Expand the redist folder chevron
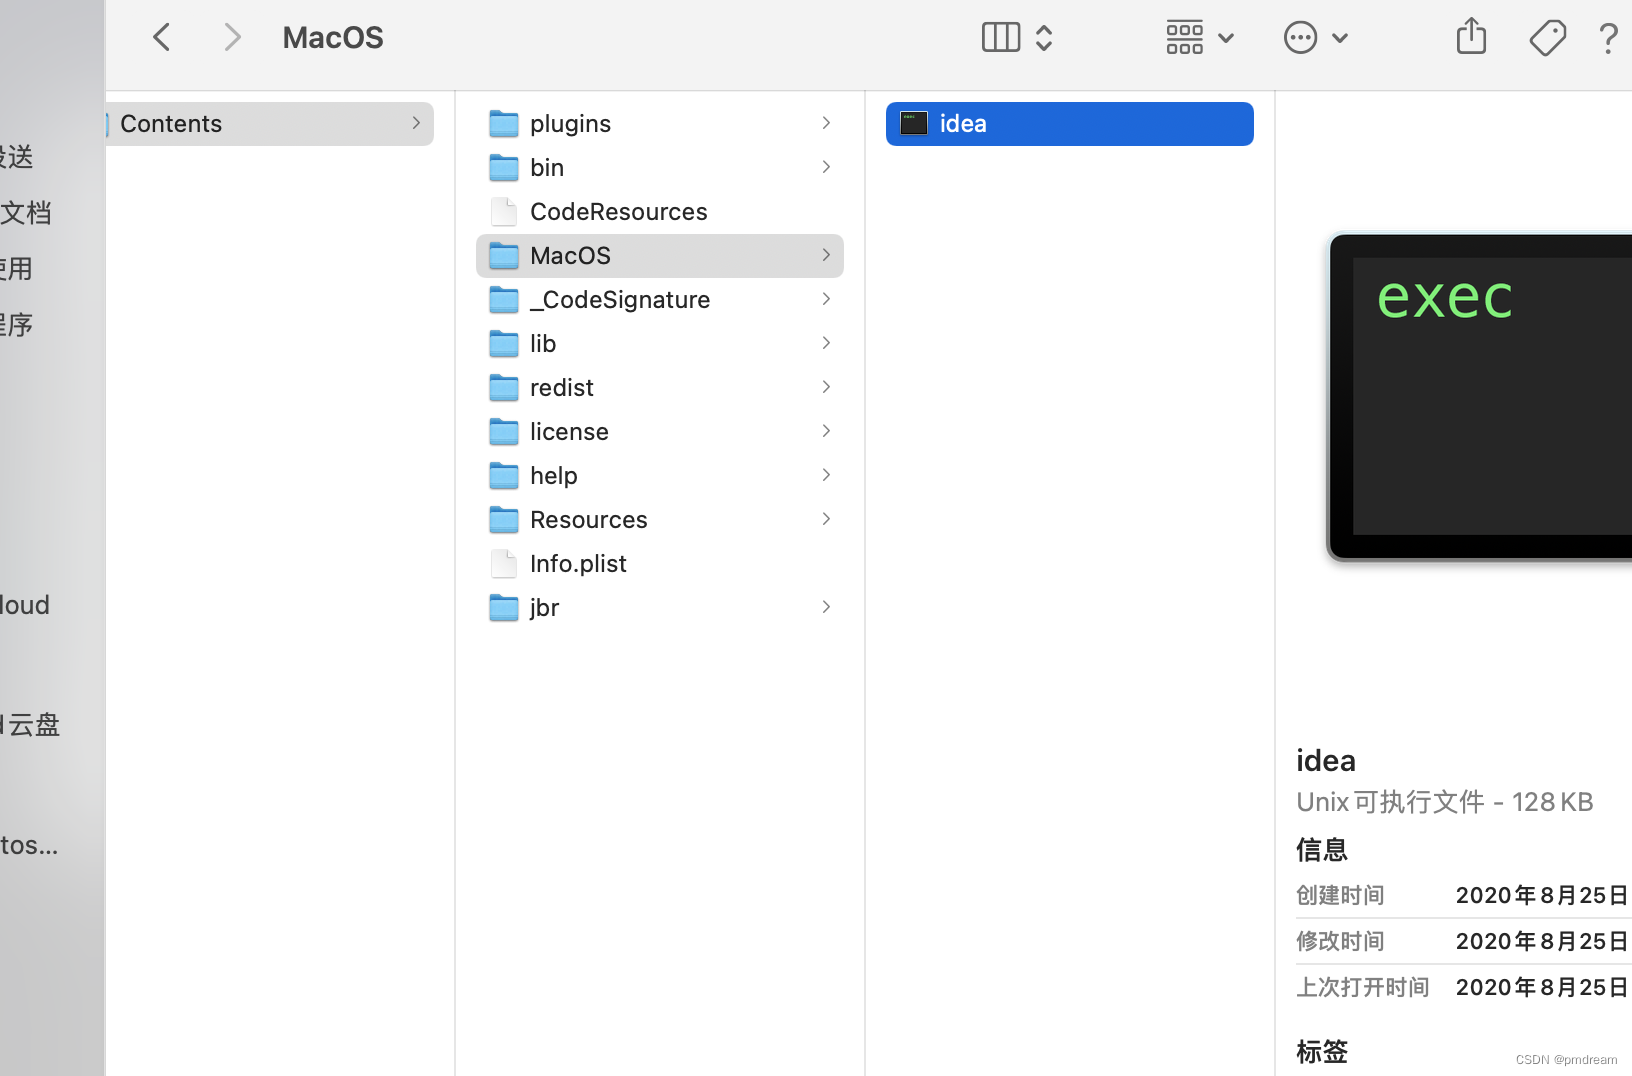The image size is (1632, 1076). 826,387
